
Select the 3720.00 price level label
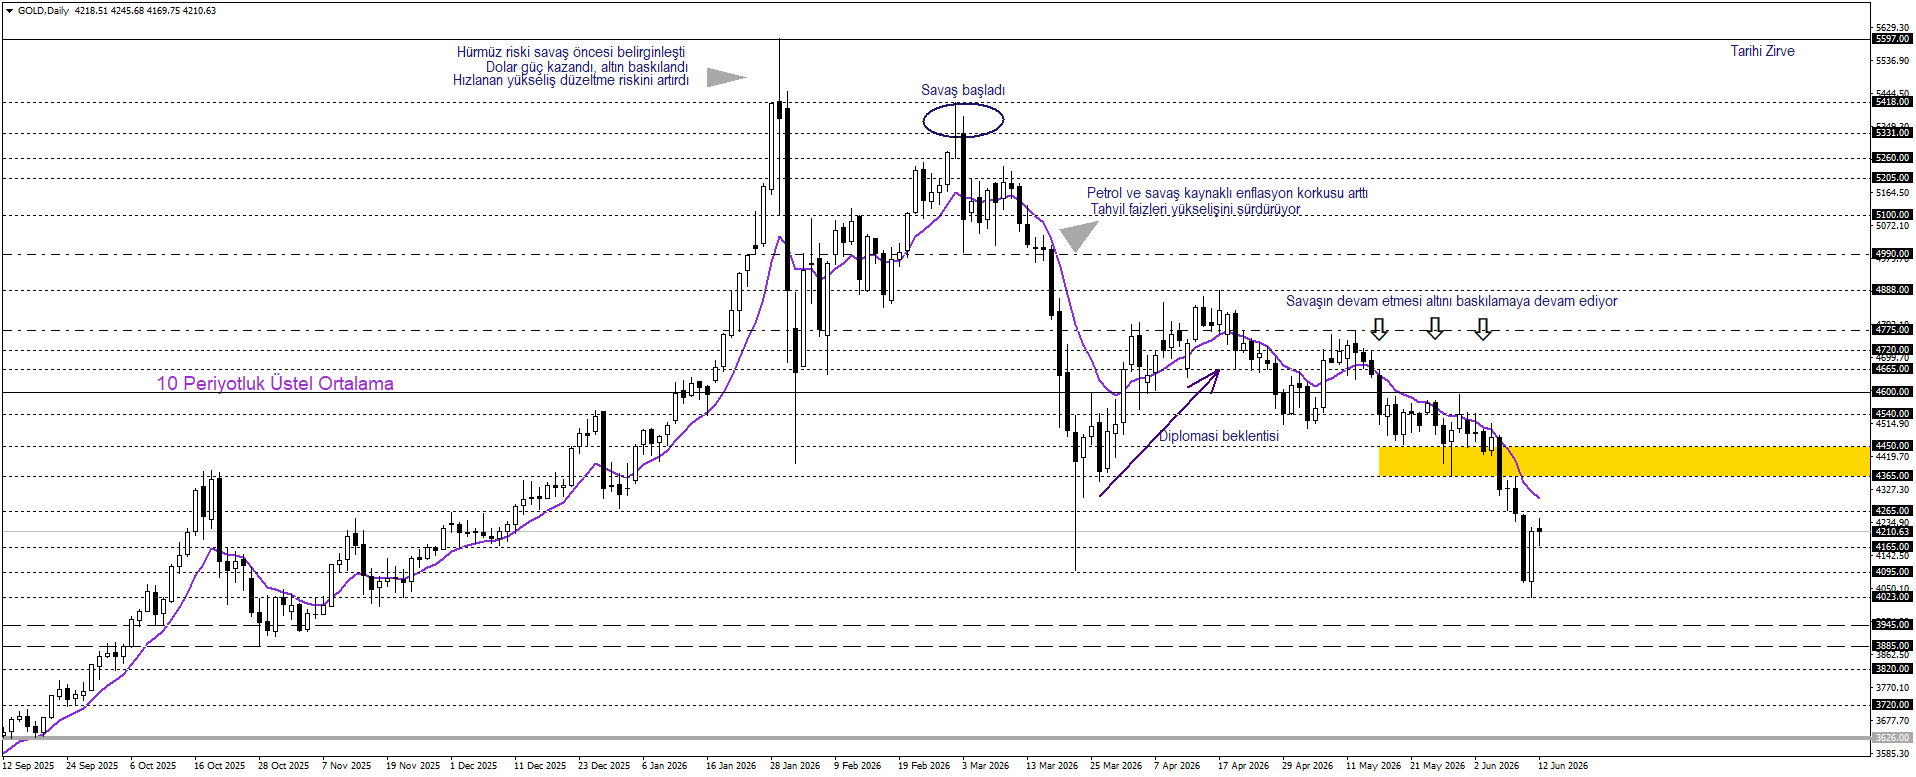pyautogui.click(x=1892, y=705)
